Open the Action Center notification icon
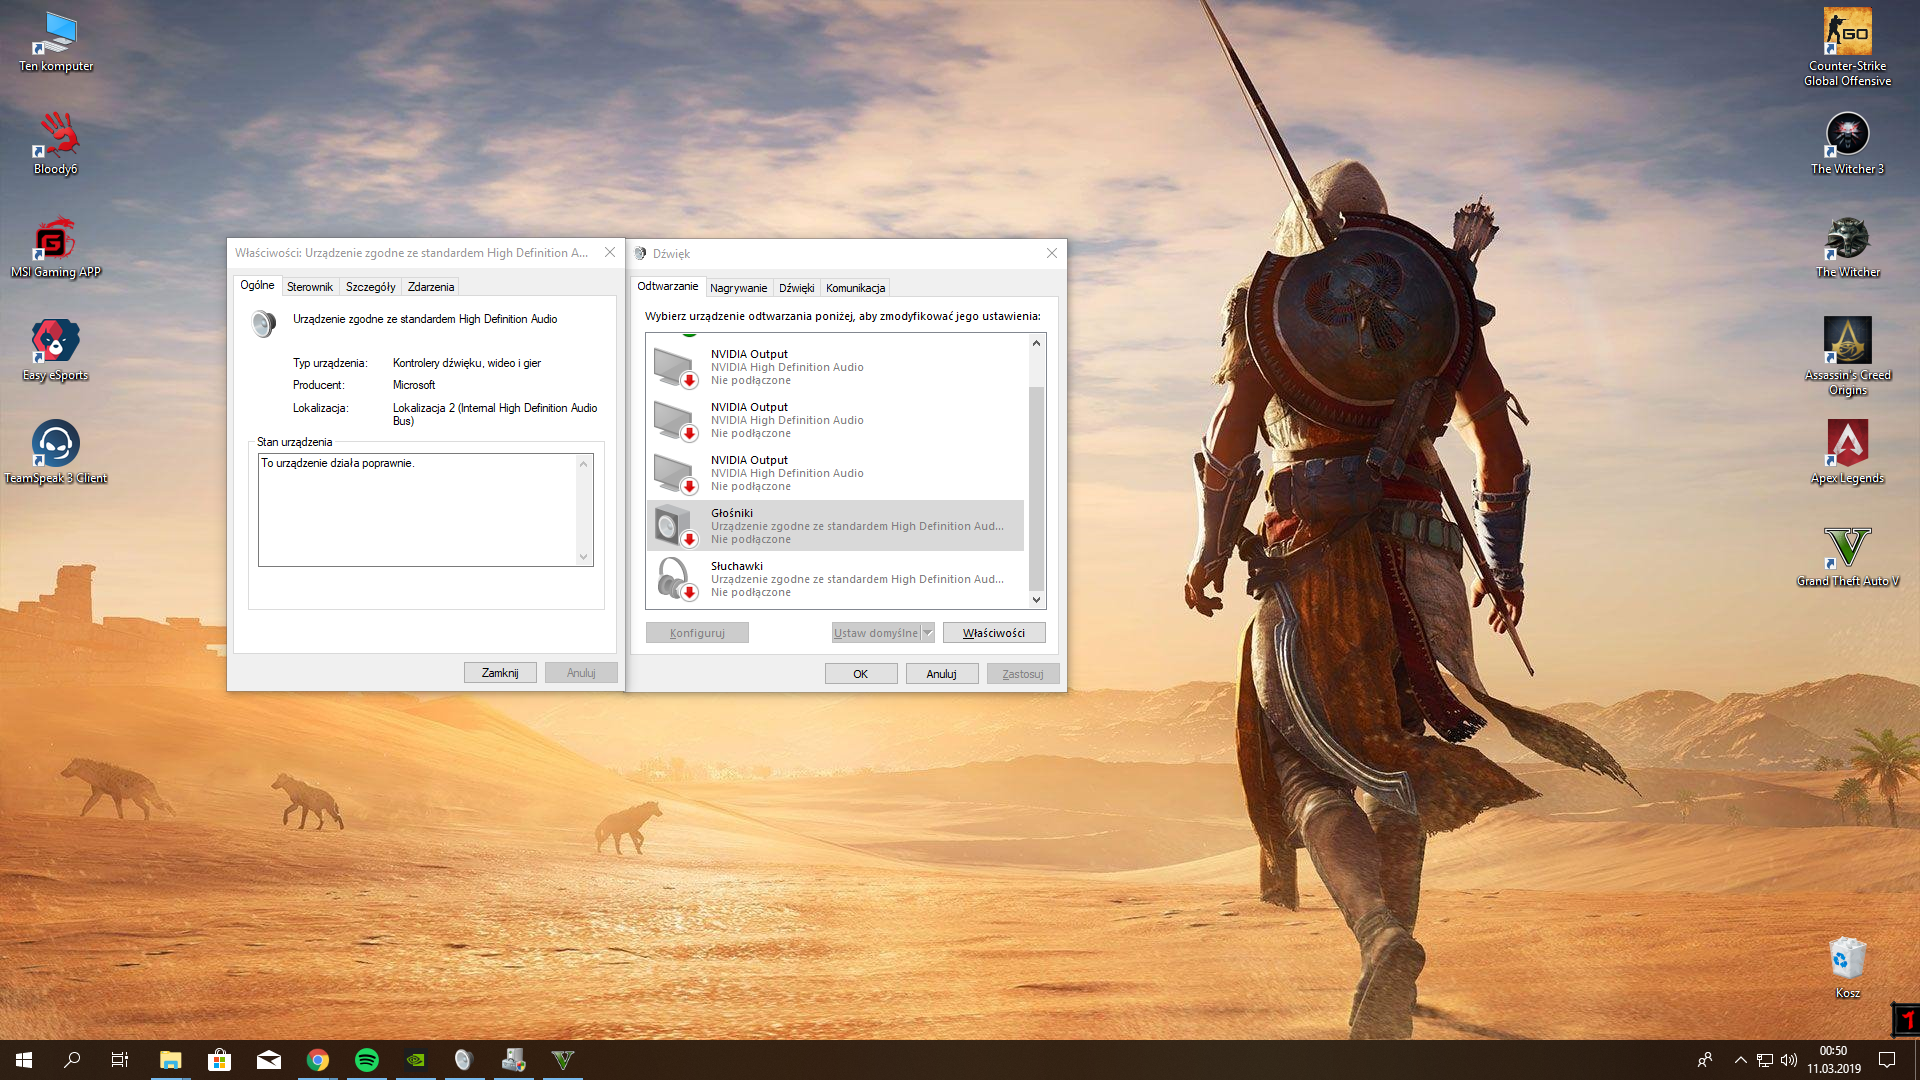 tap(1887, 1060)
